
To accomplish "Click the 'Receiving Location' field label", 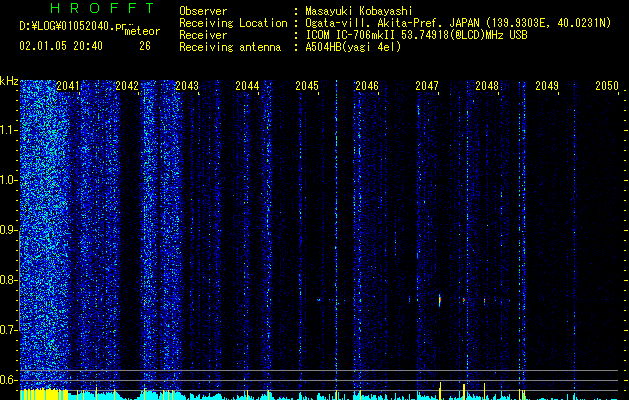I will pyautogui.click(x=233, y=23).
